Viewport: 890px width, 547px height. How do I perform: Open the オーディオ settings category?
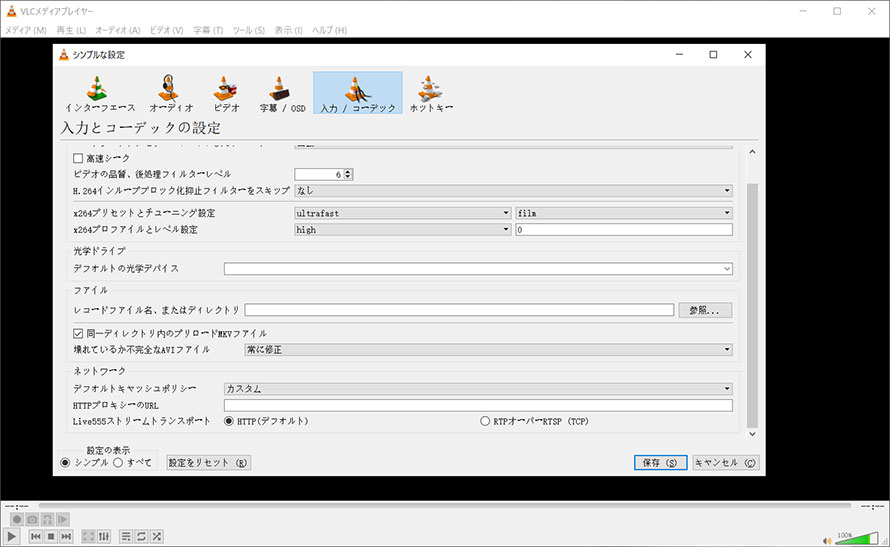[171, 94]
